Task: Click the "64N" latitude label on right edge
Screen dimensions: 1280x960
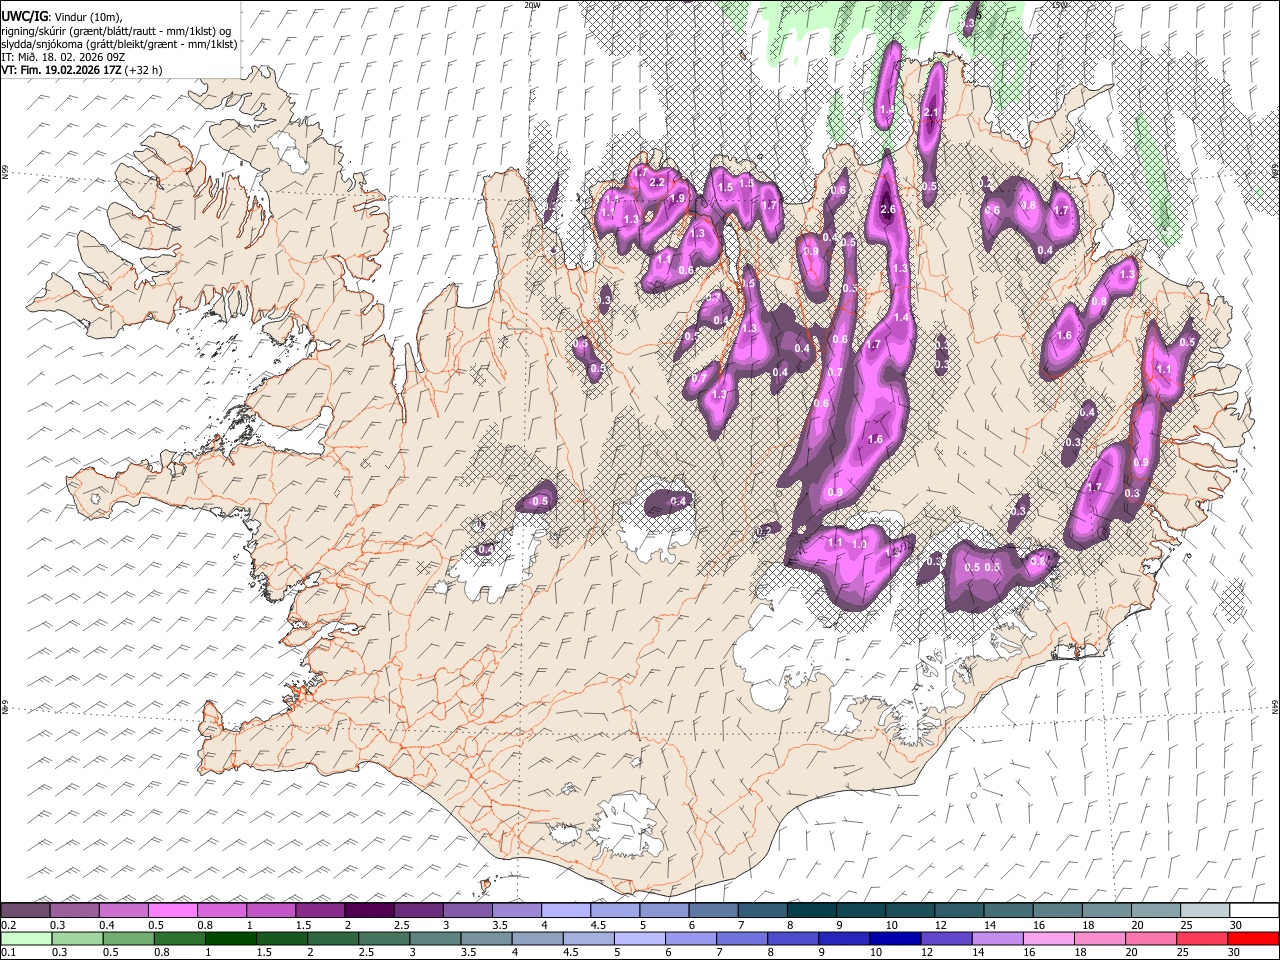Action: (x=1275, y=706)
